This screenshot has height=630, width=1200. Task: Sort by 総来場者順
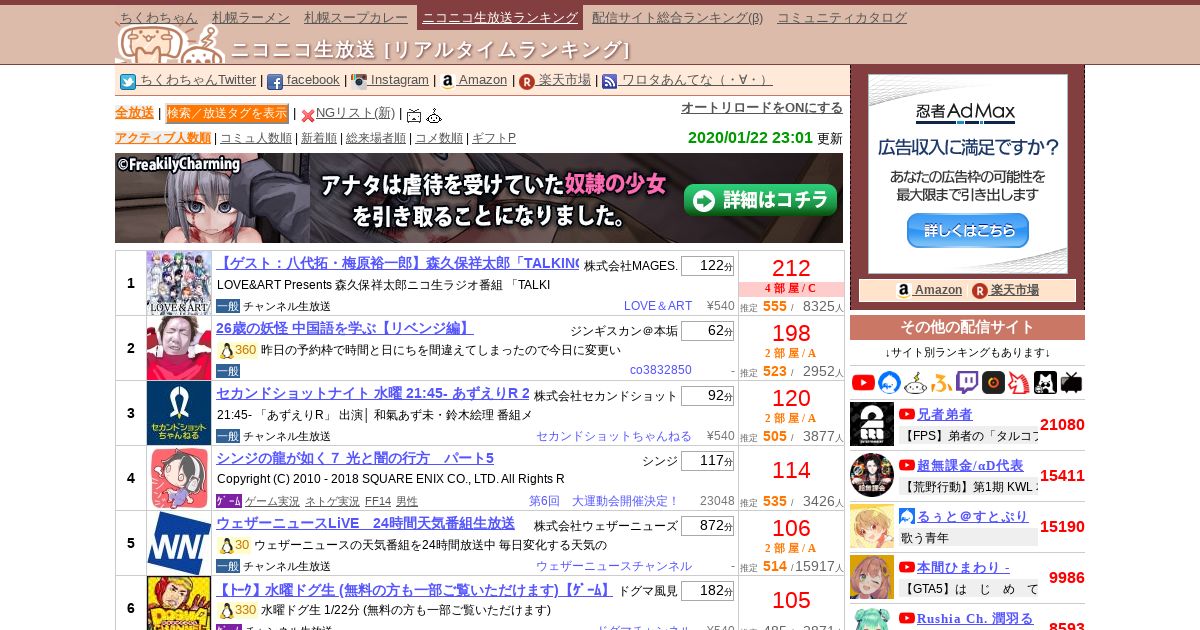376,138
